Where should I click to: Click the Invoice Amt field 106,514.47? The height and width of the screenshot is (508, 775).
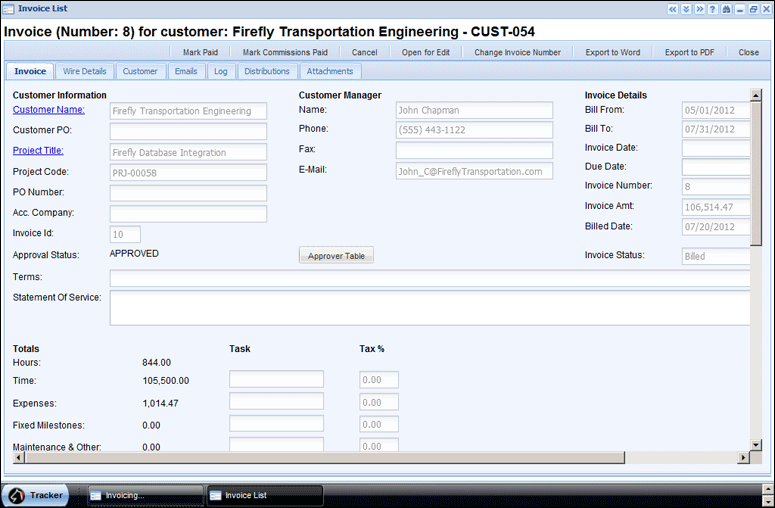716,207
